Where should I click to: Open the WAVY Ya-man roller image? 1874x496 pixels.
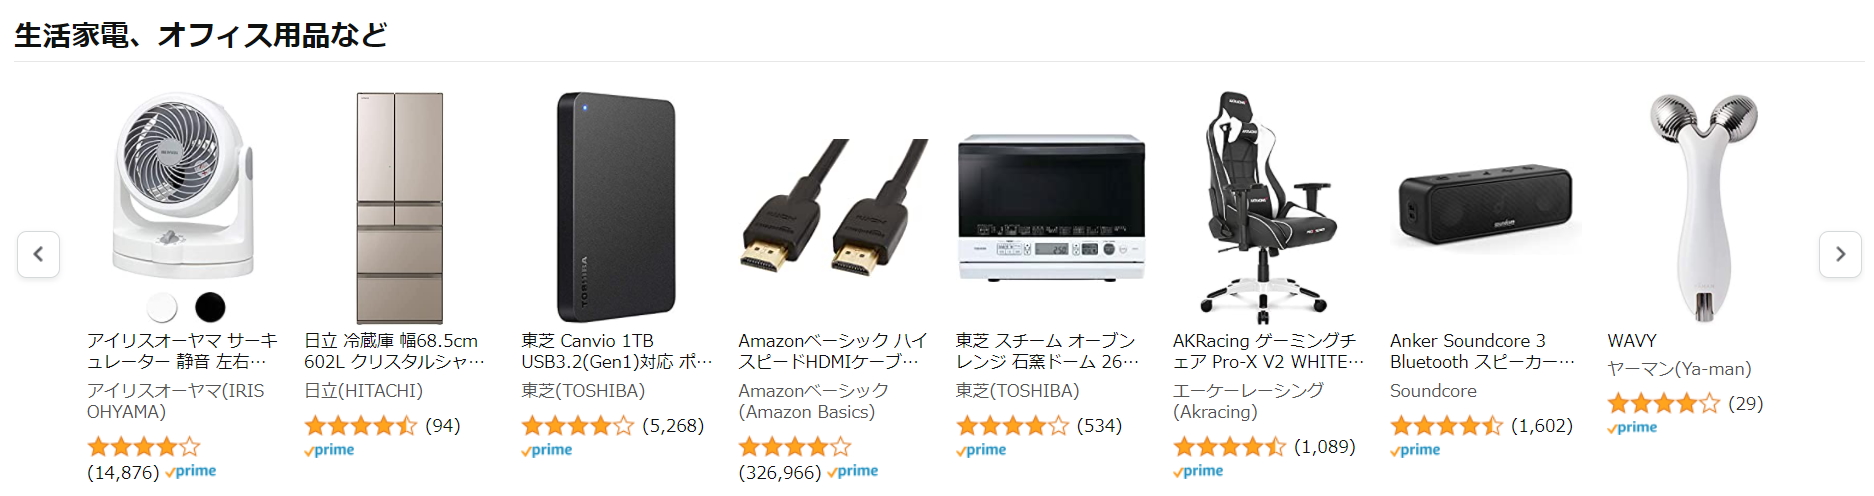[1702, 208]
